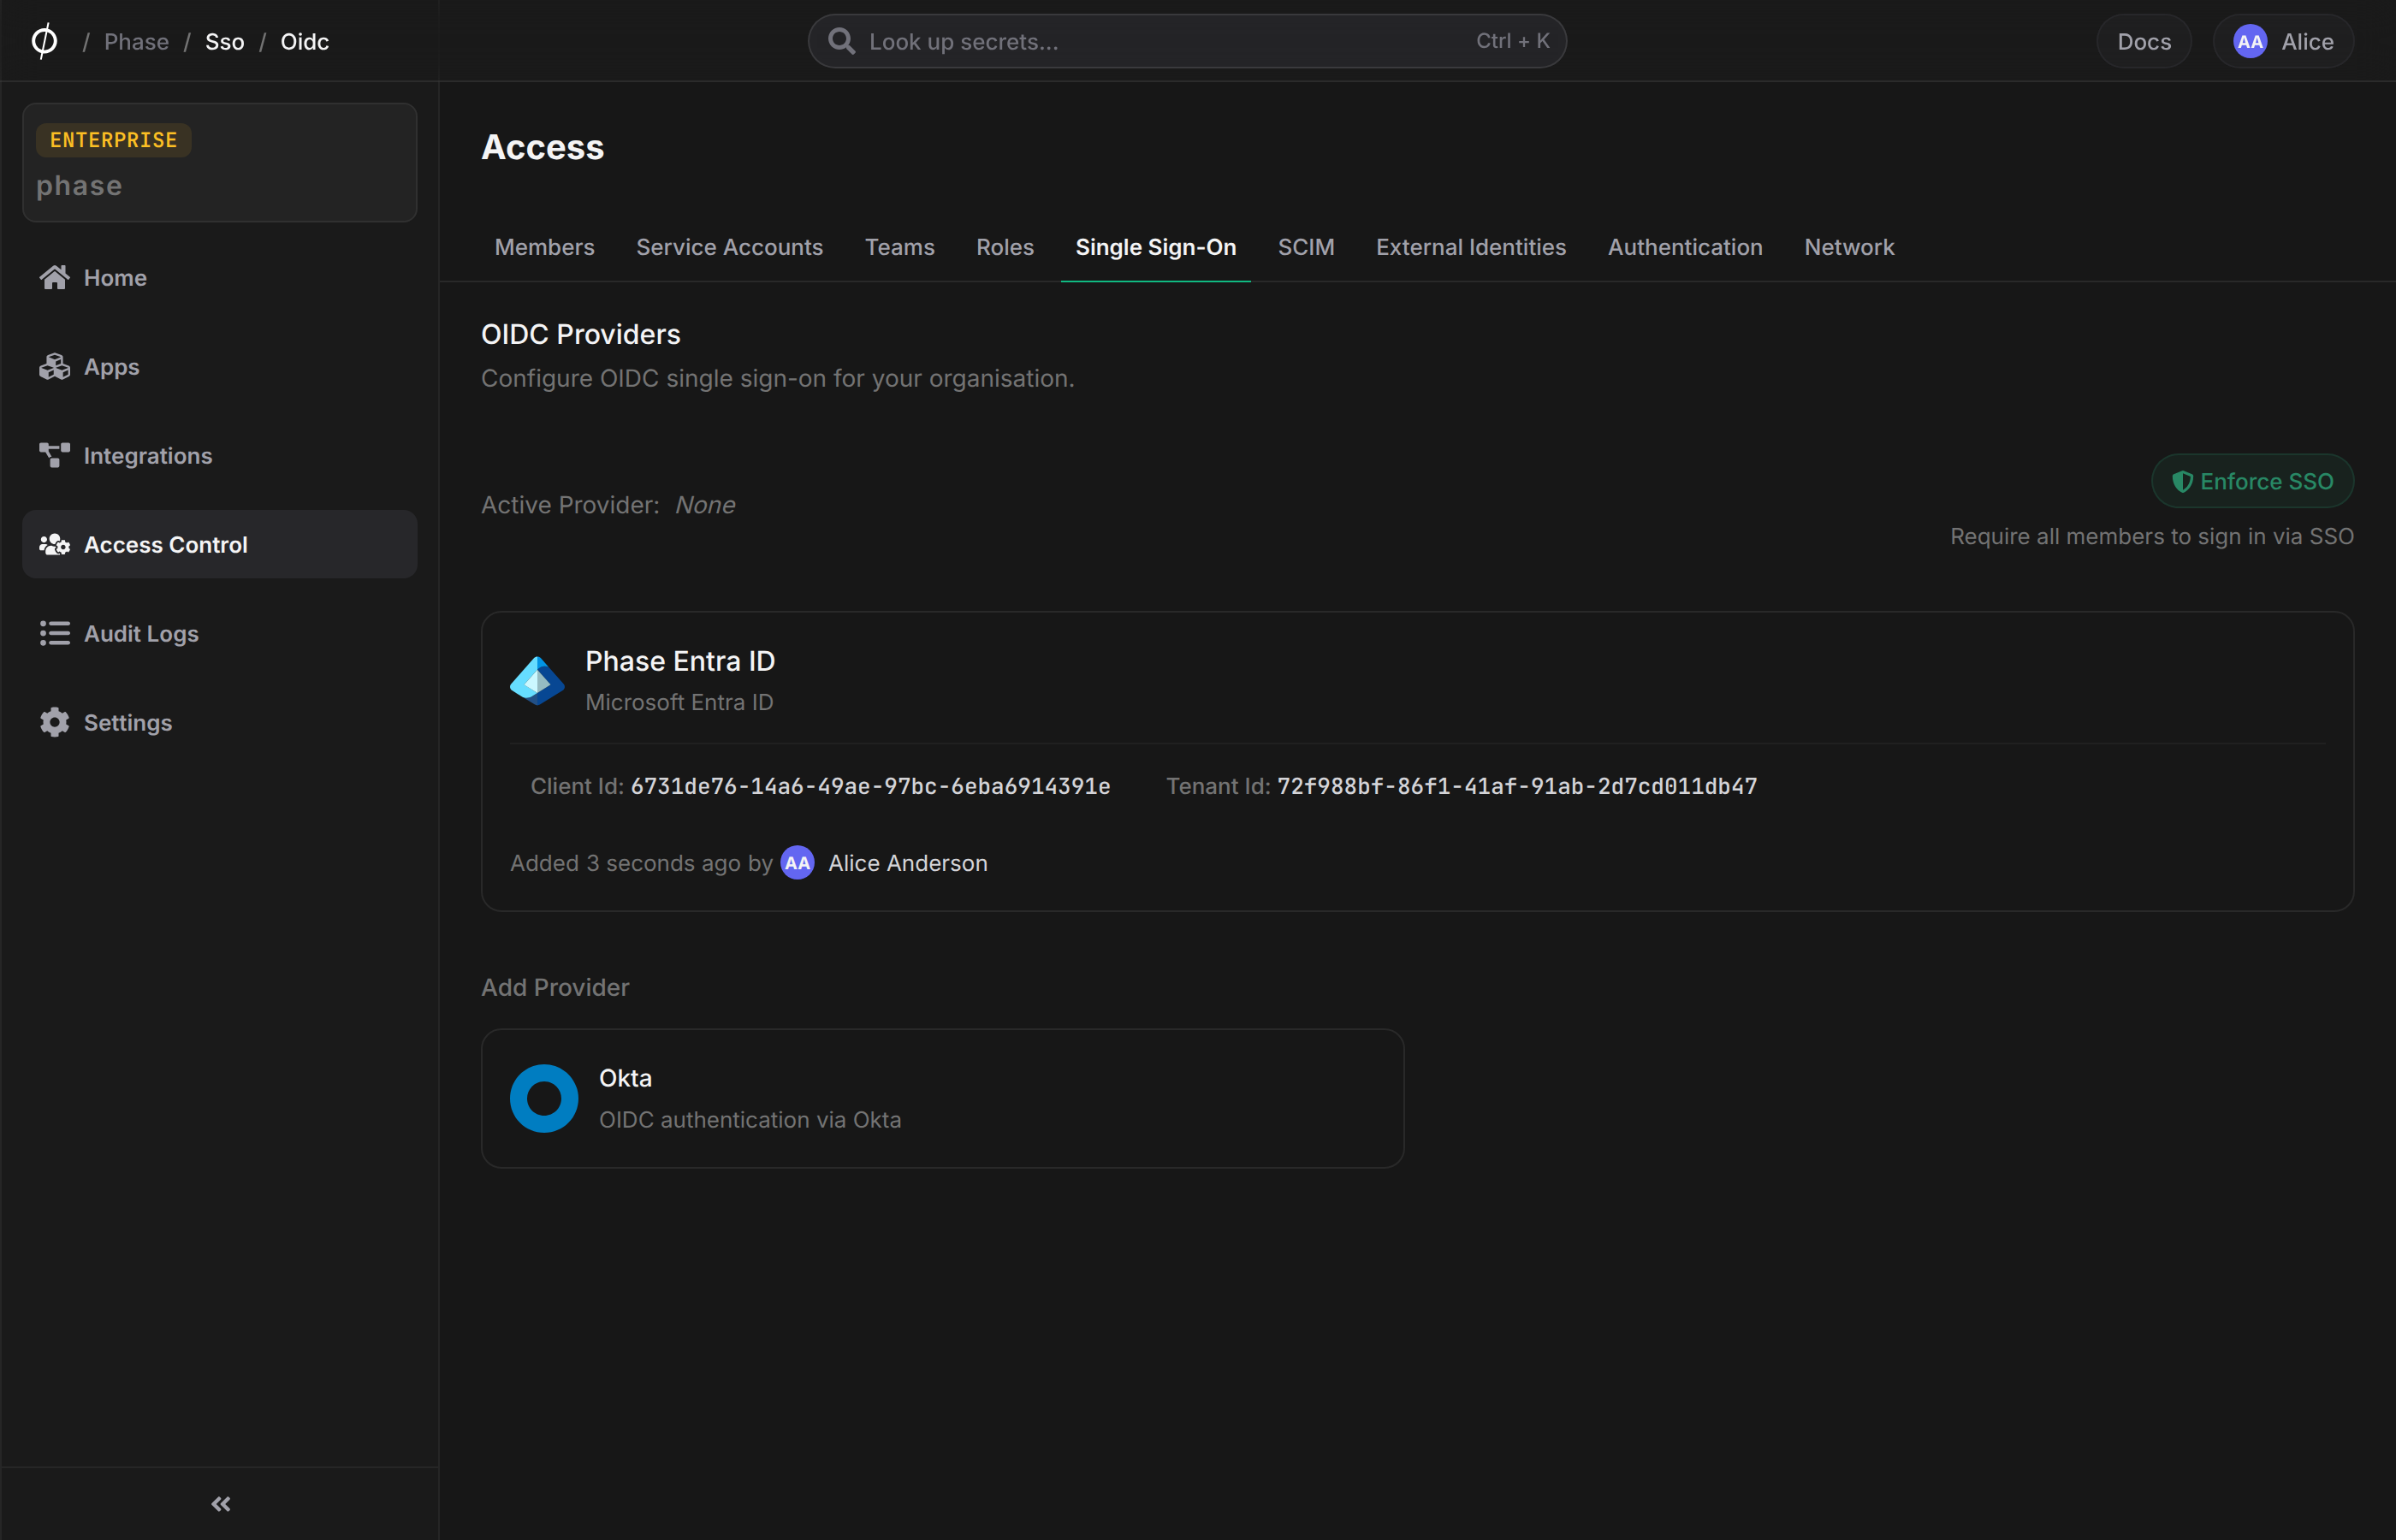Viewport: 2396px width, 1540px height.
Task: Click the Phase logo icon in header
Action: 44,41
